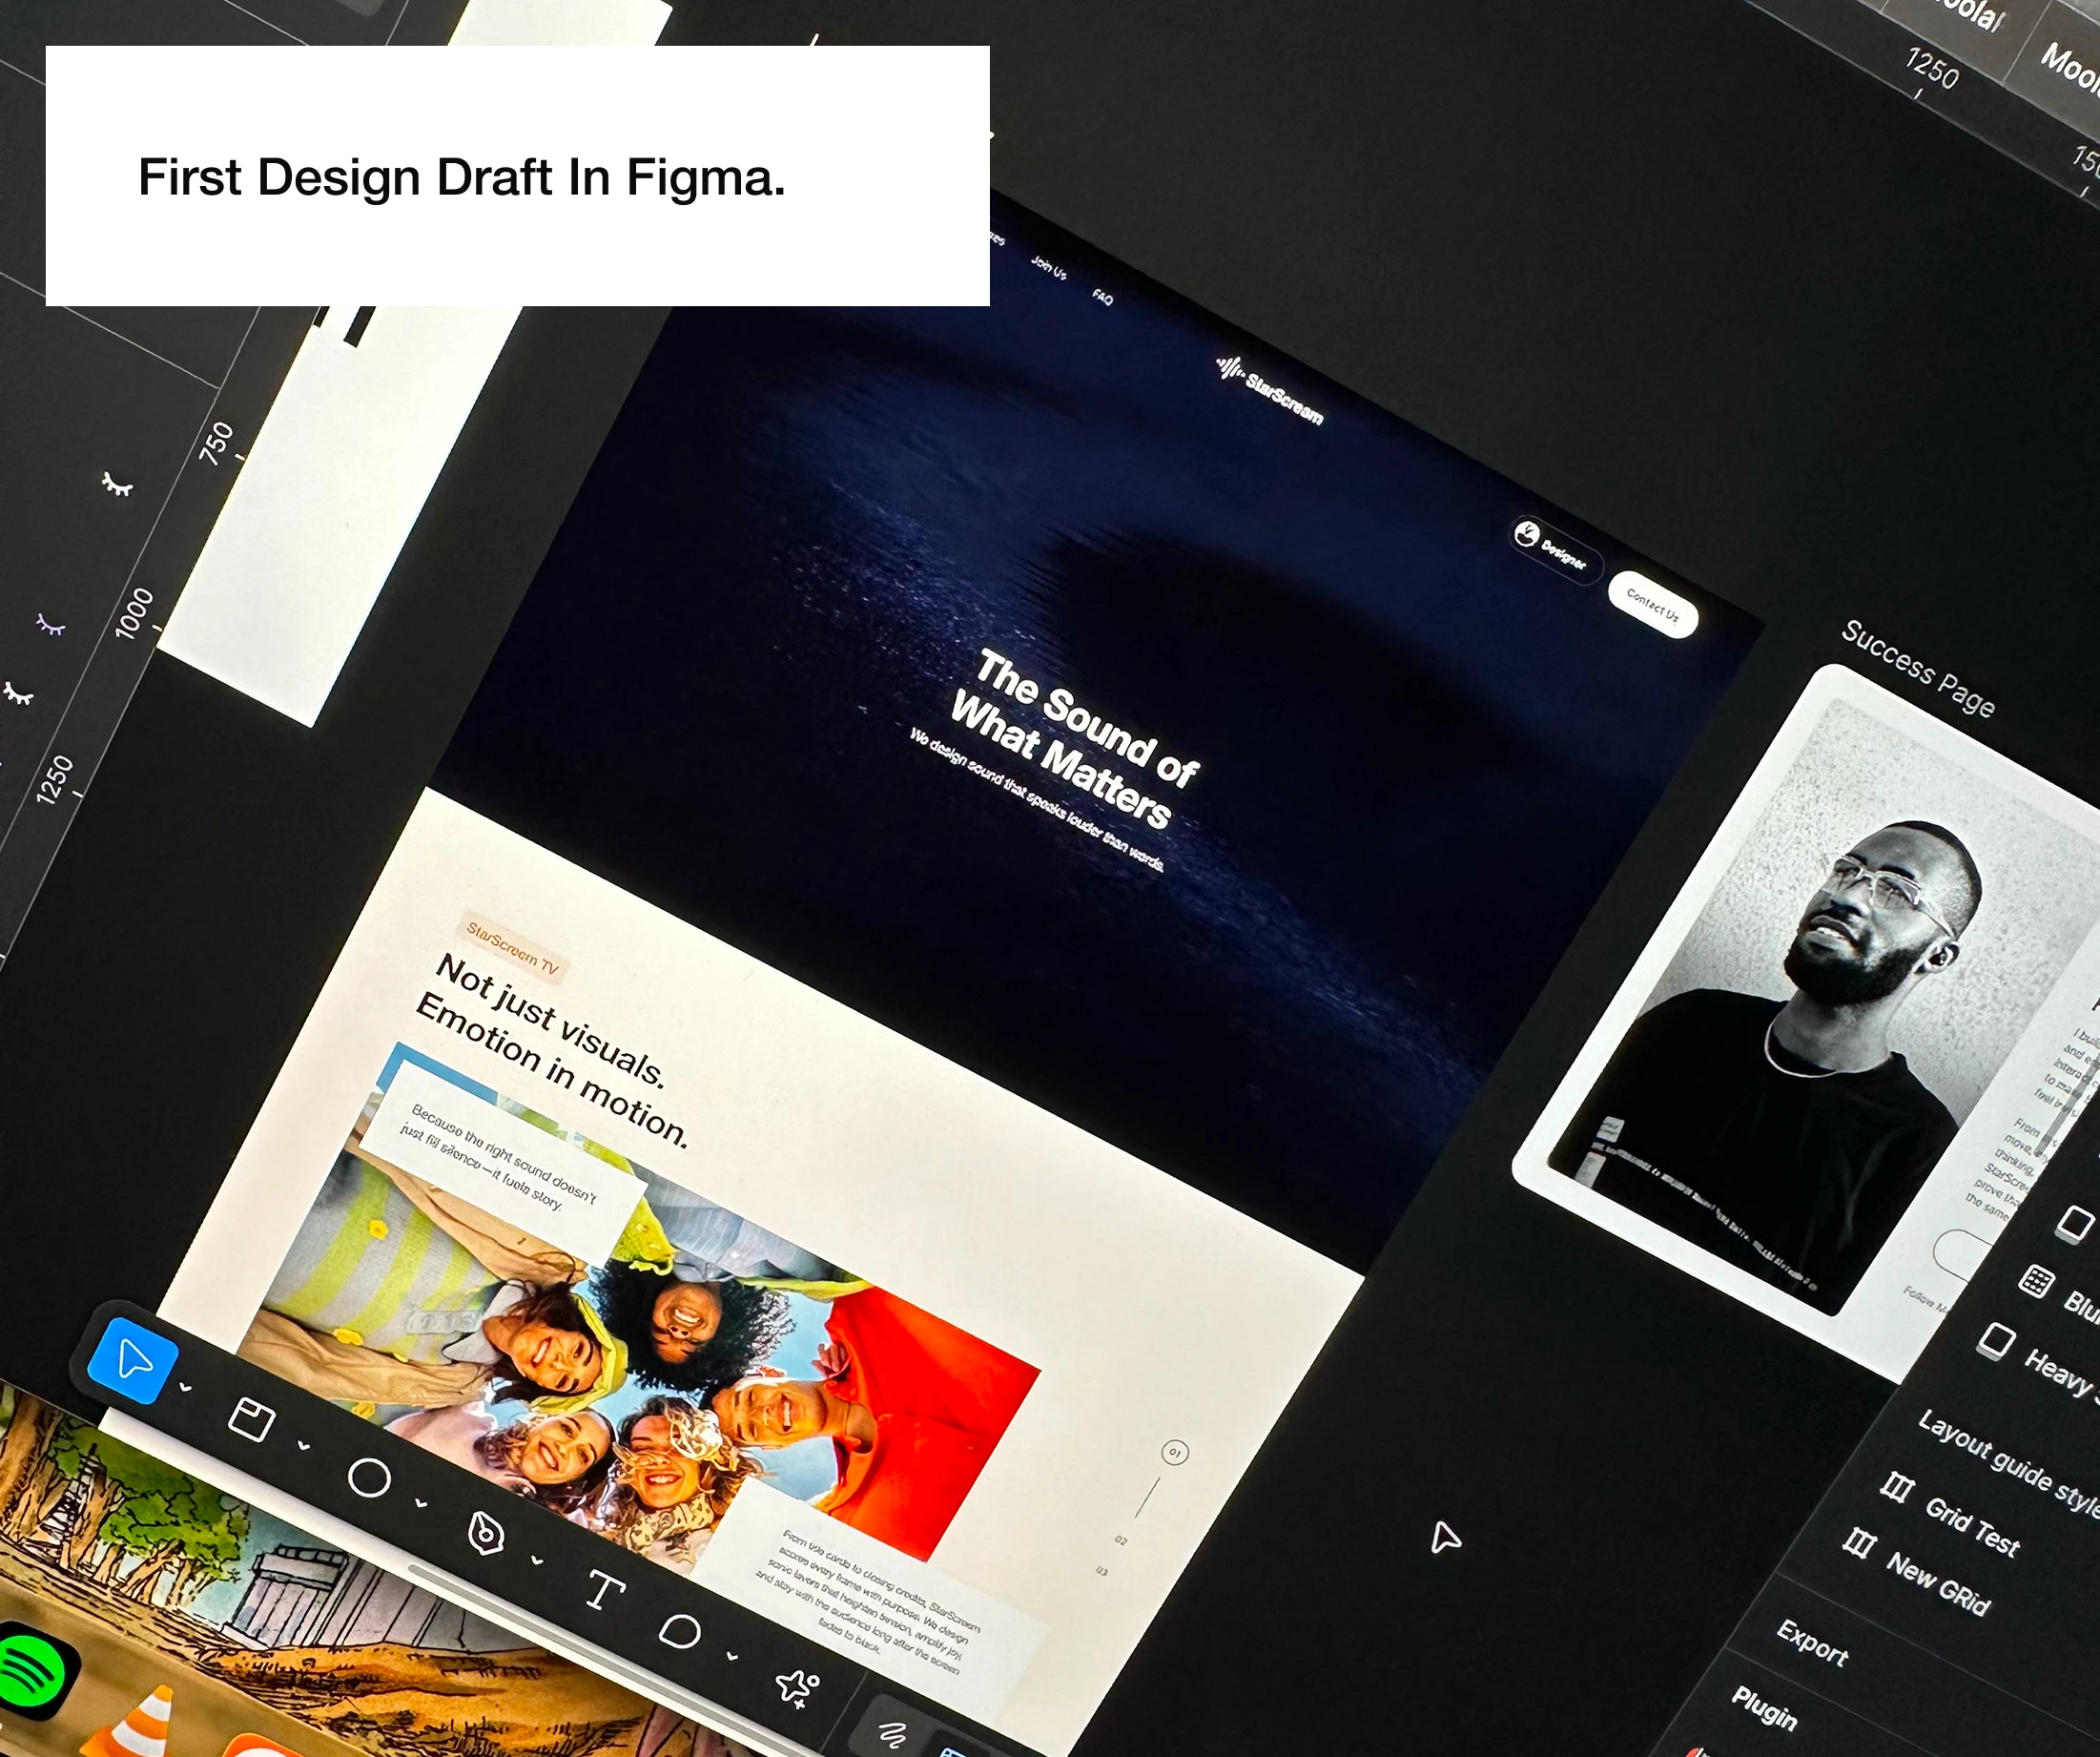Expand Pen tool options chevron
2100x1757 pixels.
pos(537,1560)
